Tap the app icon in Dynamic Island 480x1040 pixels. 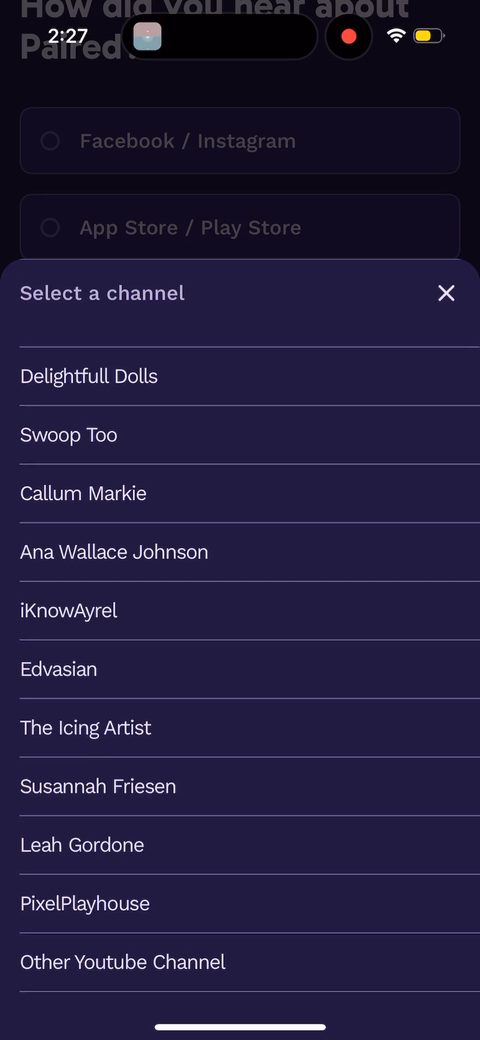click(x=147, y=36)
